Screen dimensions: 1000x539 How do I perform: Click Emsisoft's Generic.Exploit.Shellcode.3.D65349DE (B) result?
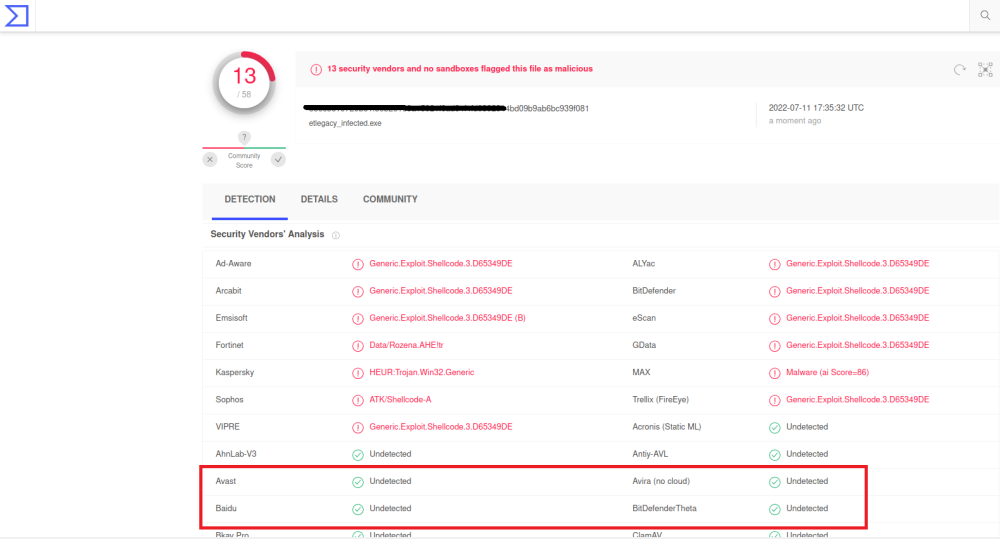[x=448, y=318]
